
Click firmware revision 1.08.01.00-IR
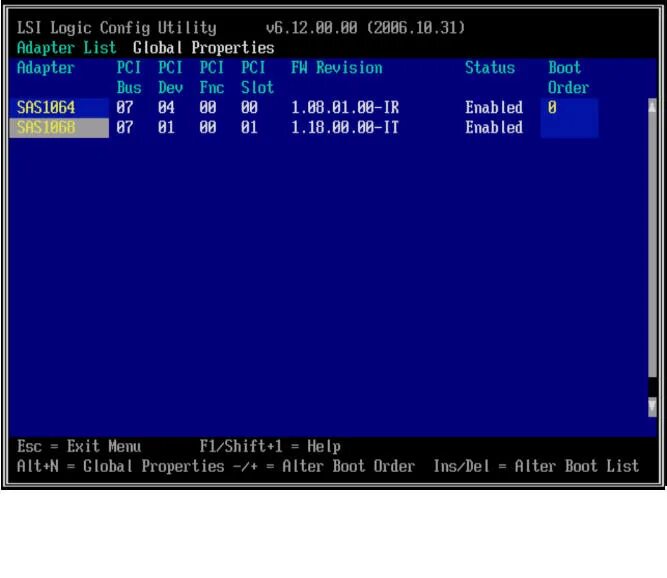(345, 108)
